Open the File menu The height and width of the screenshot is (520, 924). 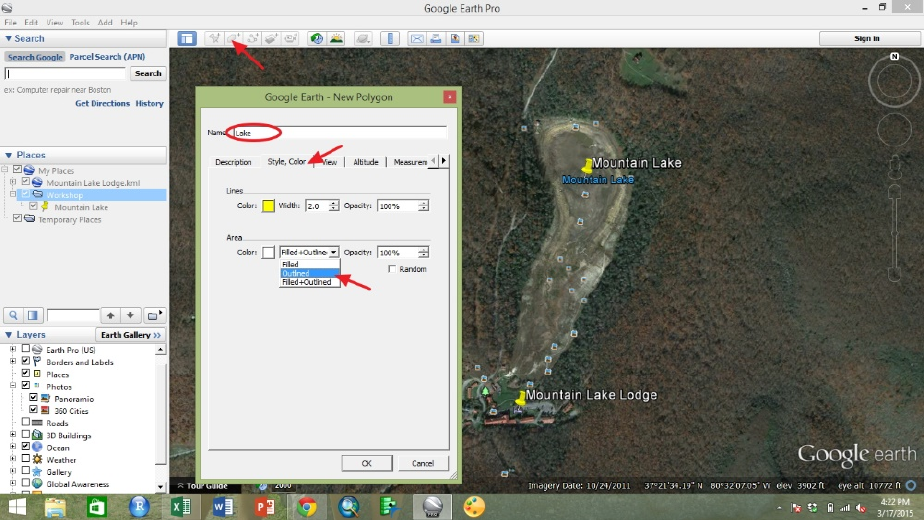coord(11,22)
